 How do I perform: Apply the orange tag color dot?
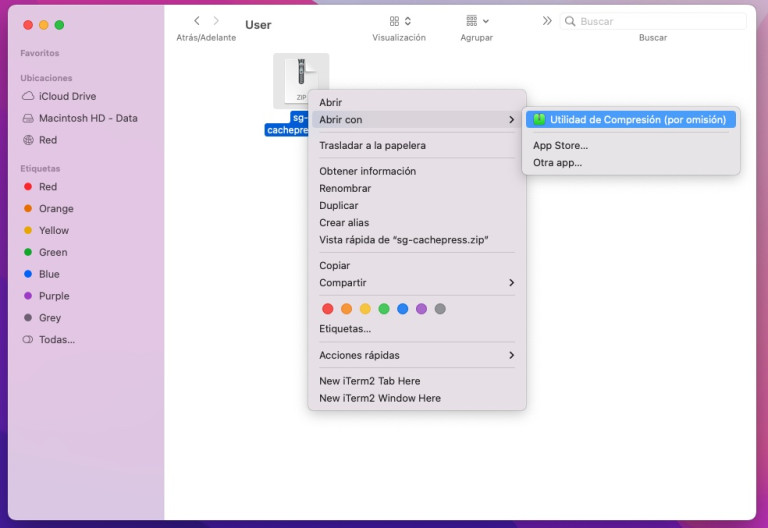pyautogui.click(x=346, y=309)
